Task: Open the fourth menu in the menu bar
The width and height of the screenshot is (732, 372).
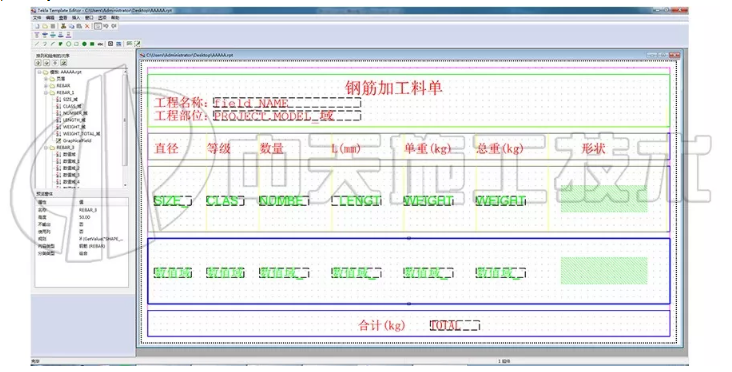Action: click(x=76, y=18)
